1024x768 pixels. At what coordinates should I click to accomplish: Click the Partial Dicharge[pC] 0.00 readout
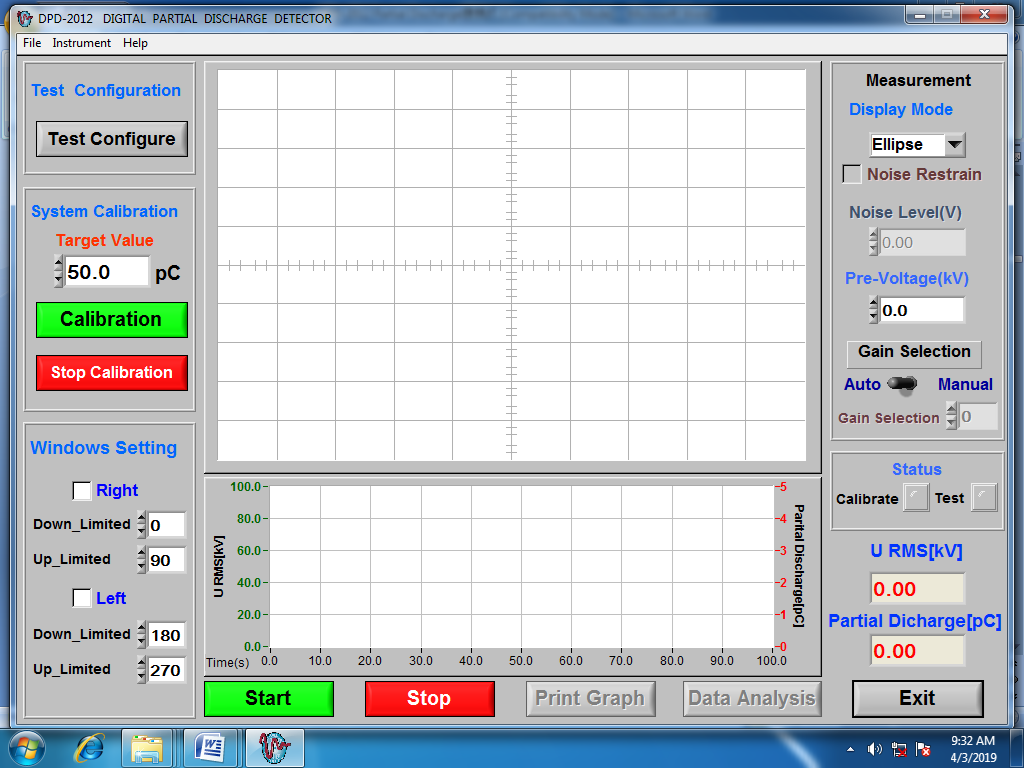coord(917,651)
